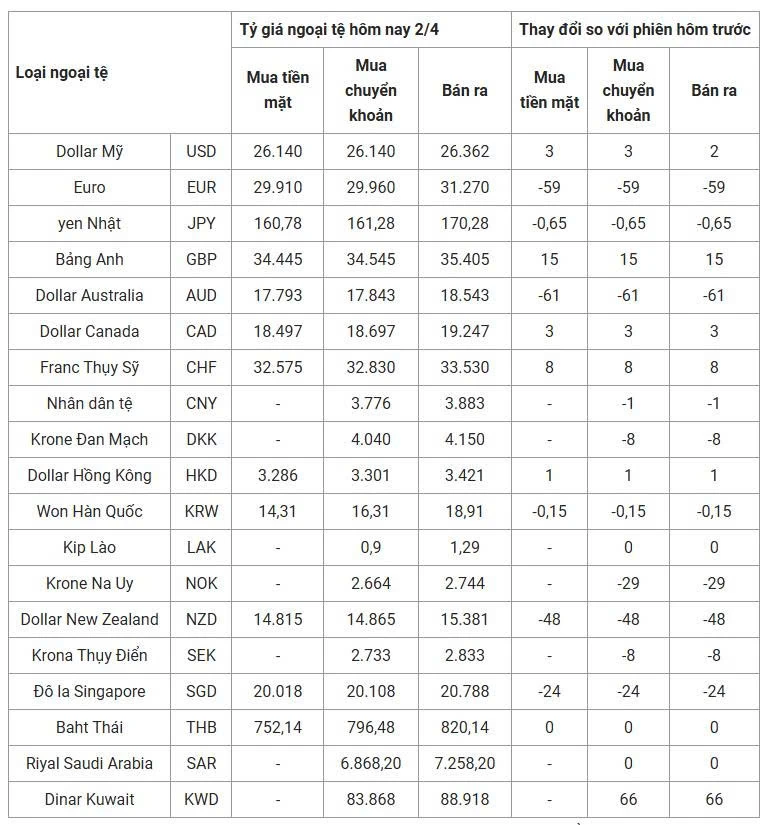This screenshot has height=825, width=763.
Task: Click the "Thay đổi so với phiên hôm trước" header
Action: point(635,29)
